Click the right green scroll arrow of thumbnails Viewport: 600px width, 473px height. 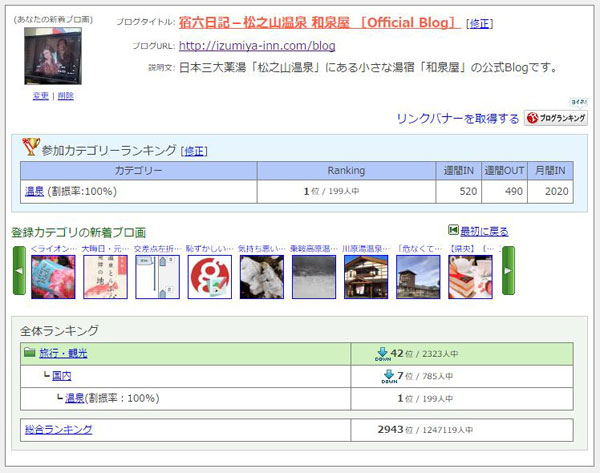pos(508,270)
